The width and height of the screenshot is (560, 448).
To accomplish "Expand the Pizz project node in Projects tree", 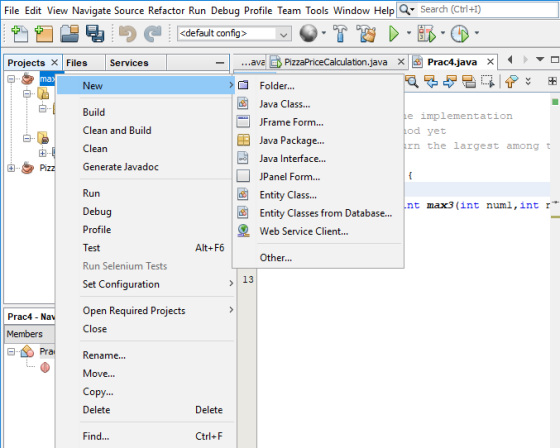I will (11, 168).
